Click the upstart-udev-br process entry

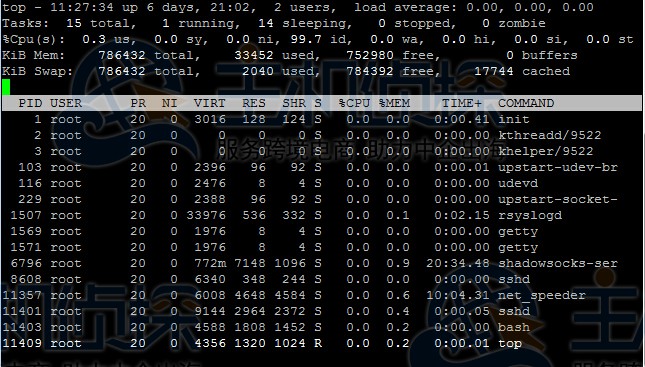(x=557, y=167)
